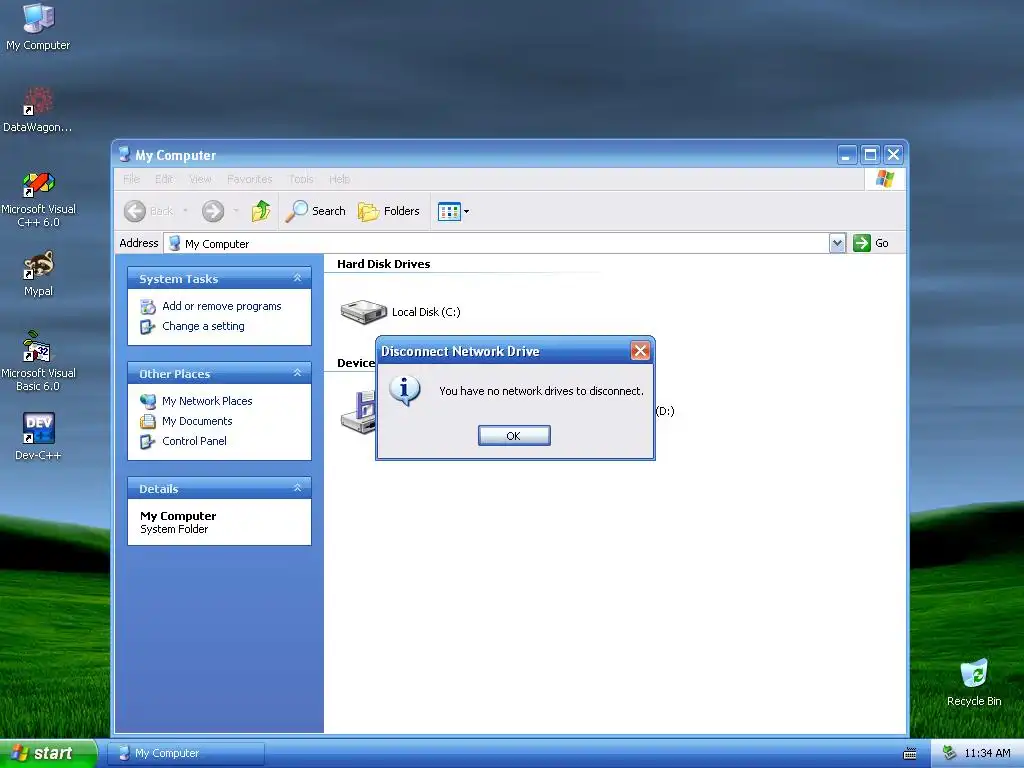Open Microsoft Visual Basic 6.0 shortcut
1024x768 pixels.
(x=38, y=361)
